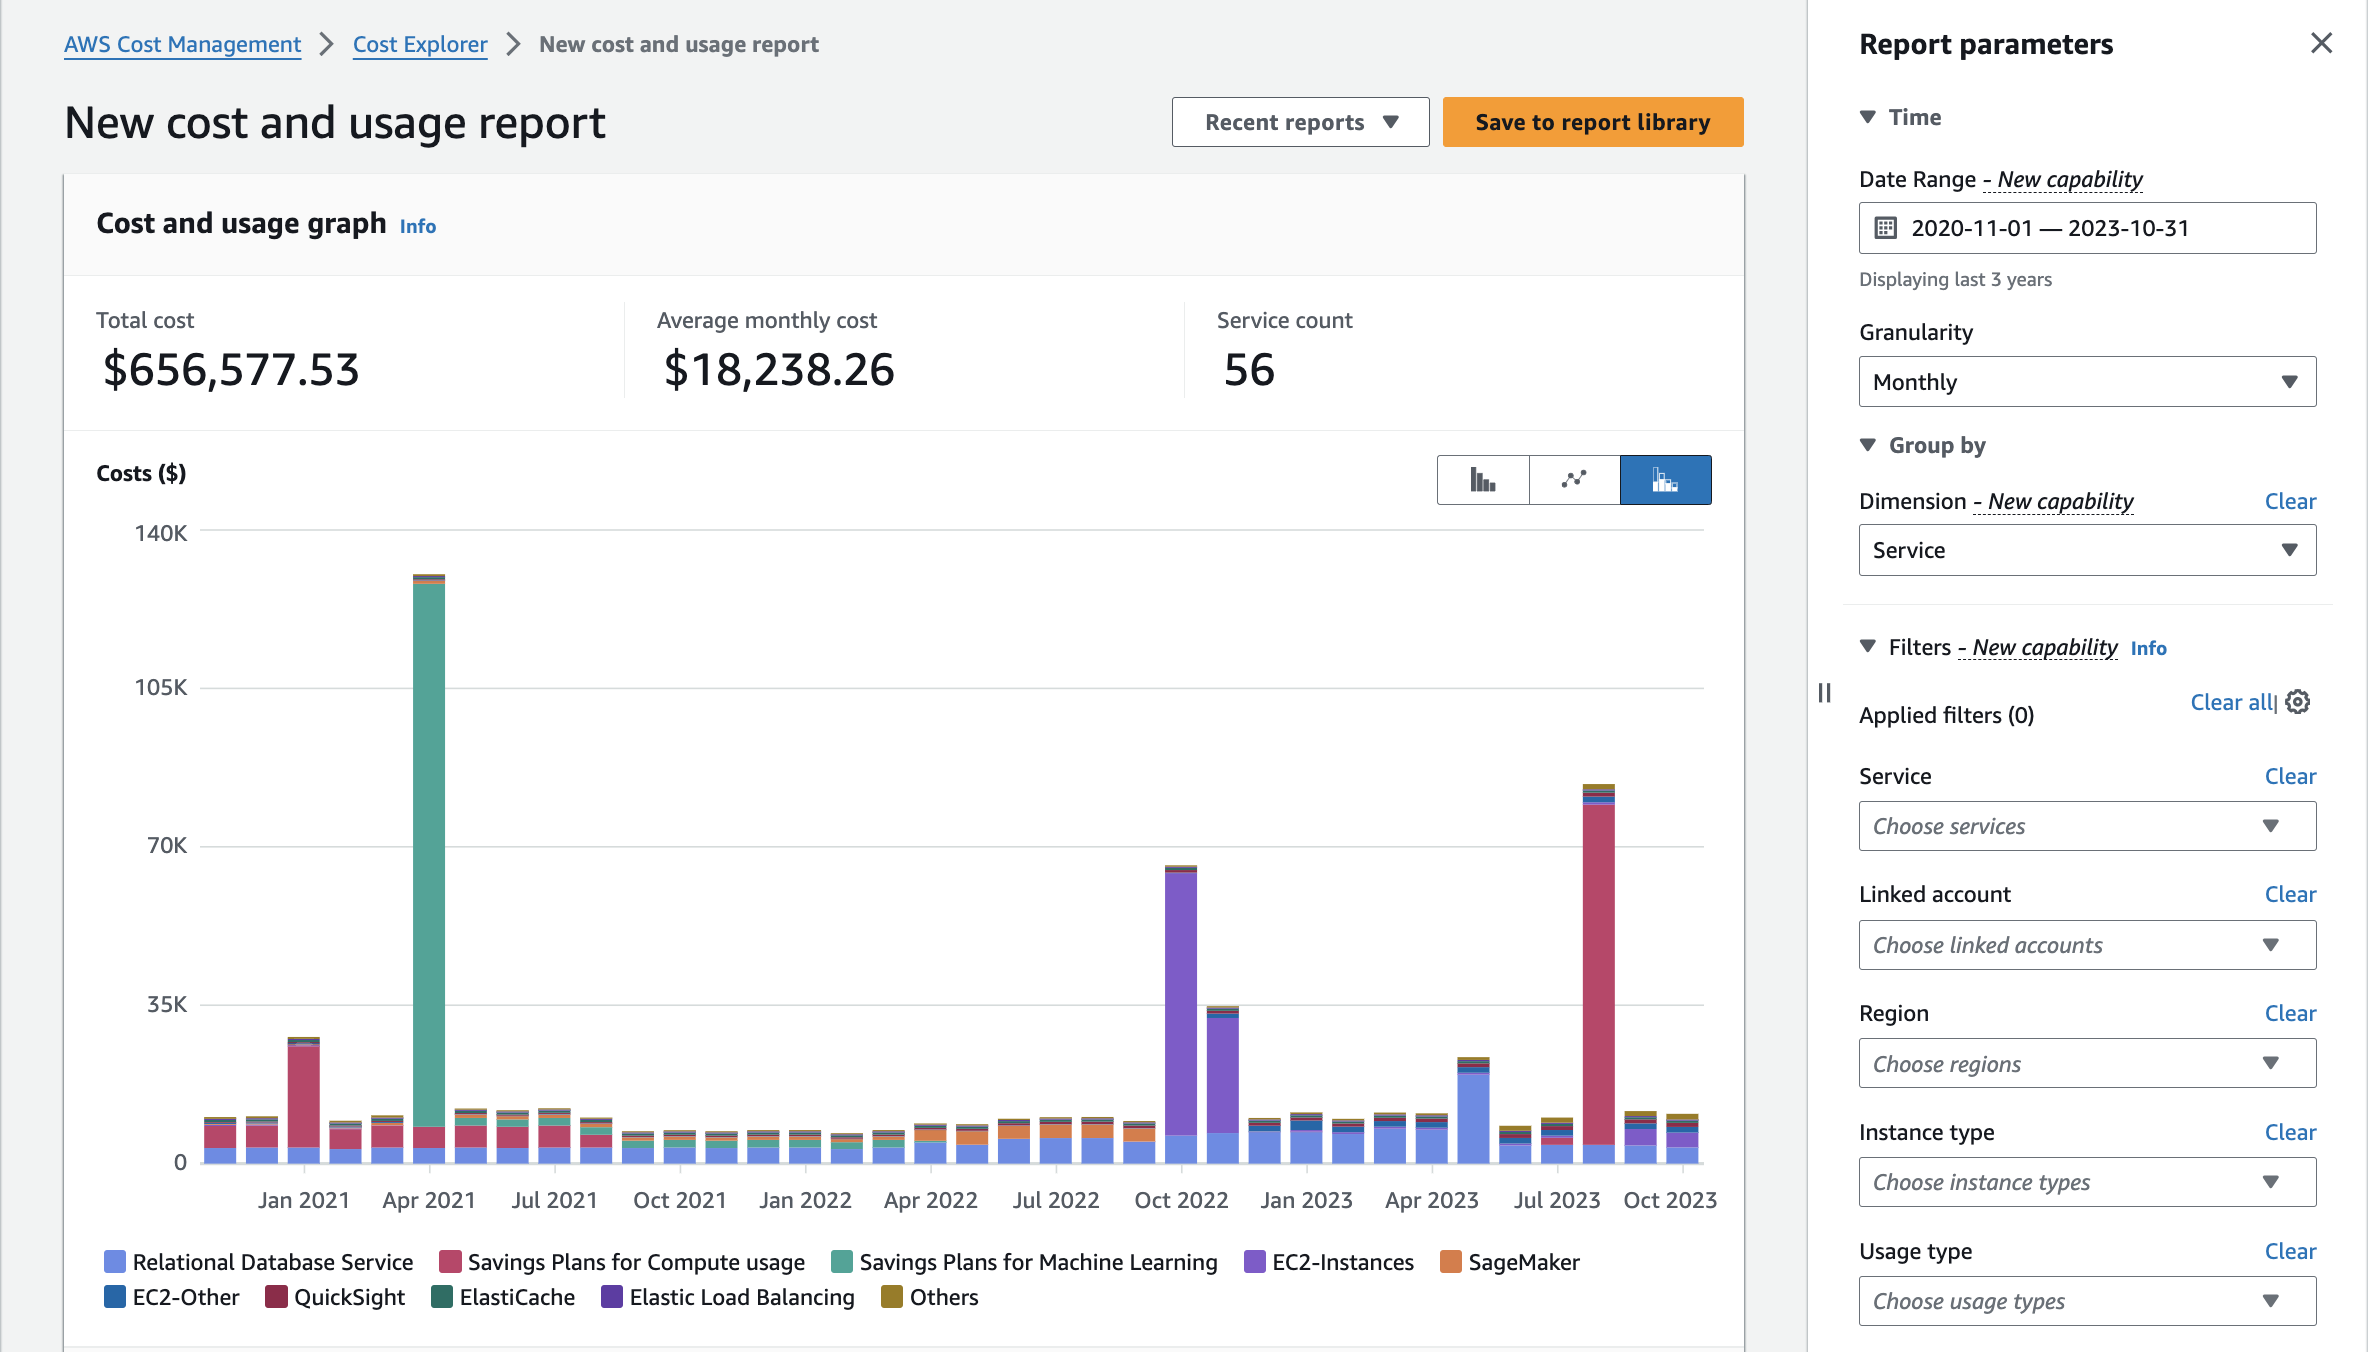Open the filter settings gear icon
This screenshot has width=2374, height=1352.
click(x=2298, y=702)
